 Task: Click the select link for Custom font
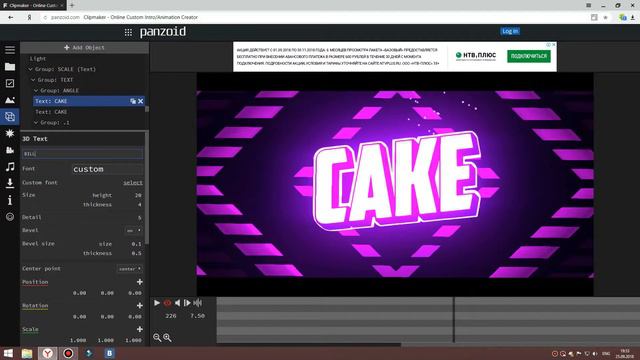133,183
